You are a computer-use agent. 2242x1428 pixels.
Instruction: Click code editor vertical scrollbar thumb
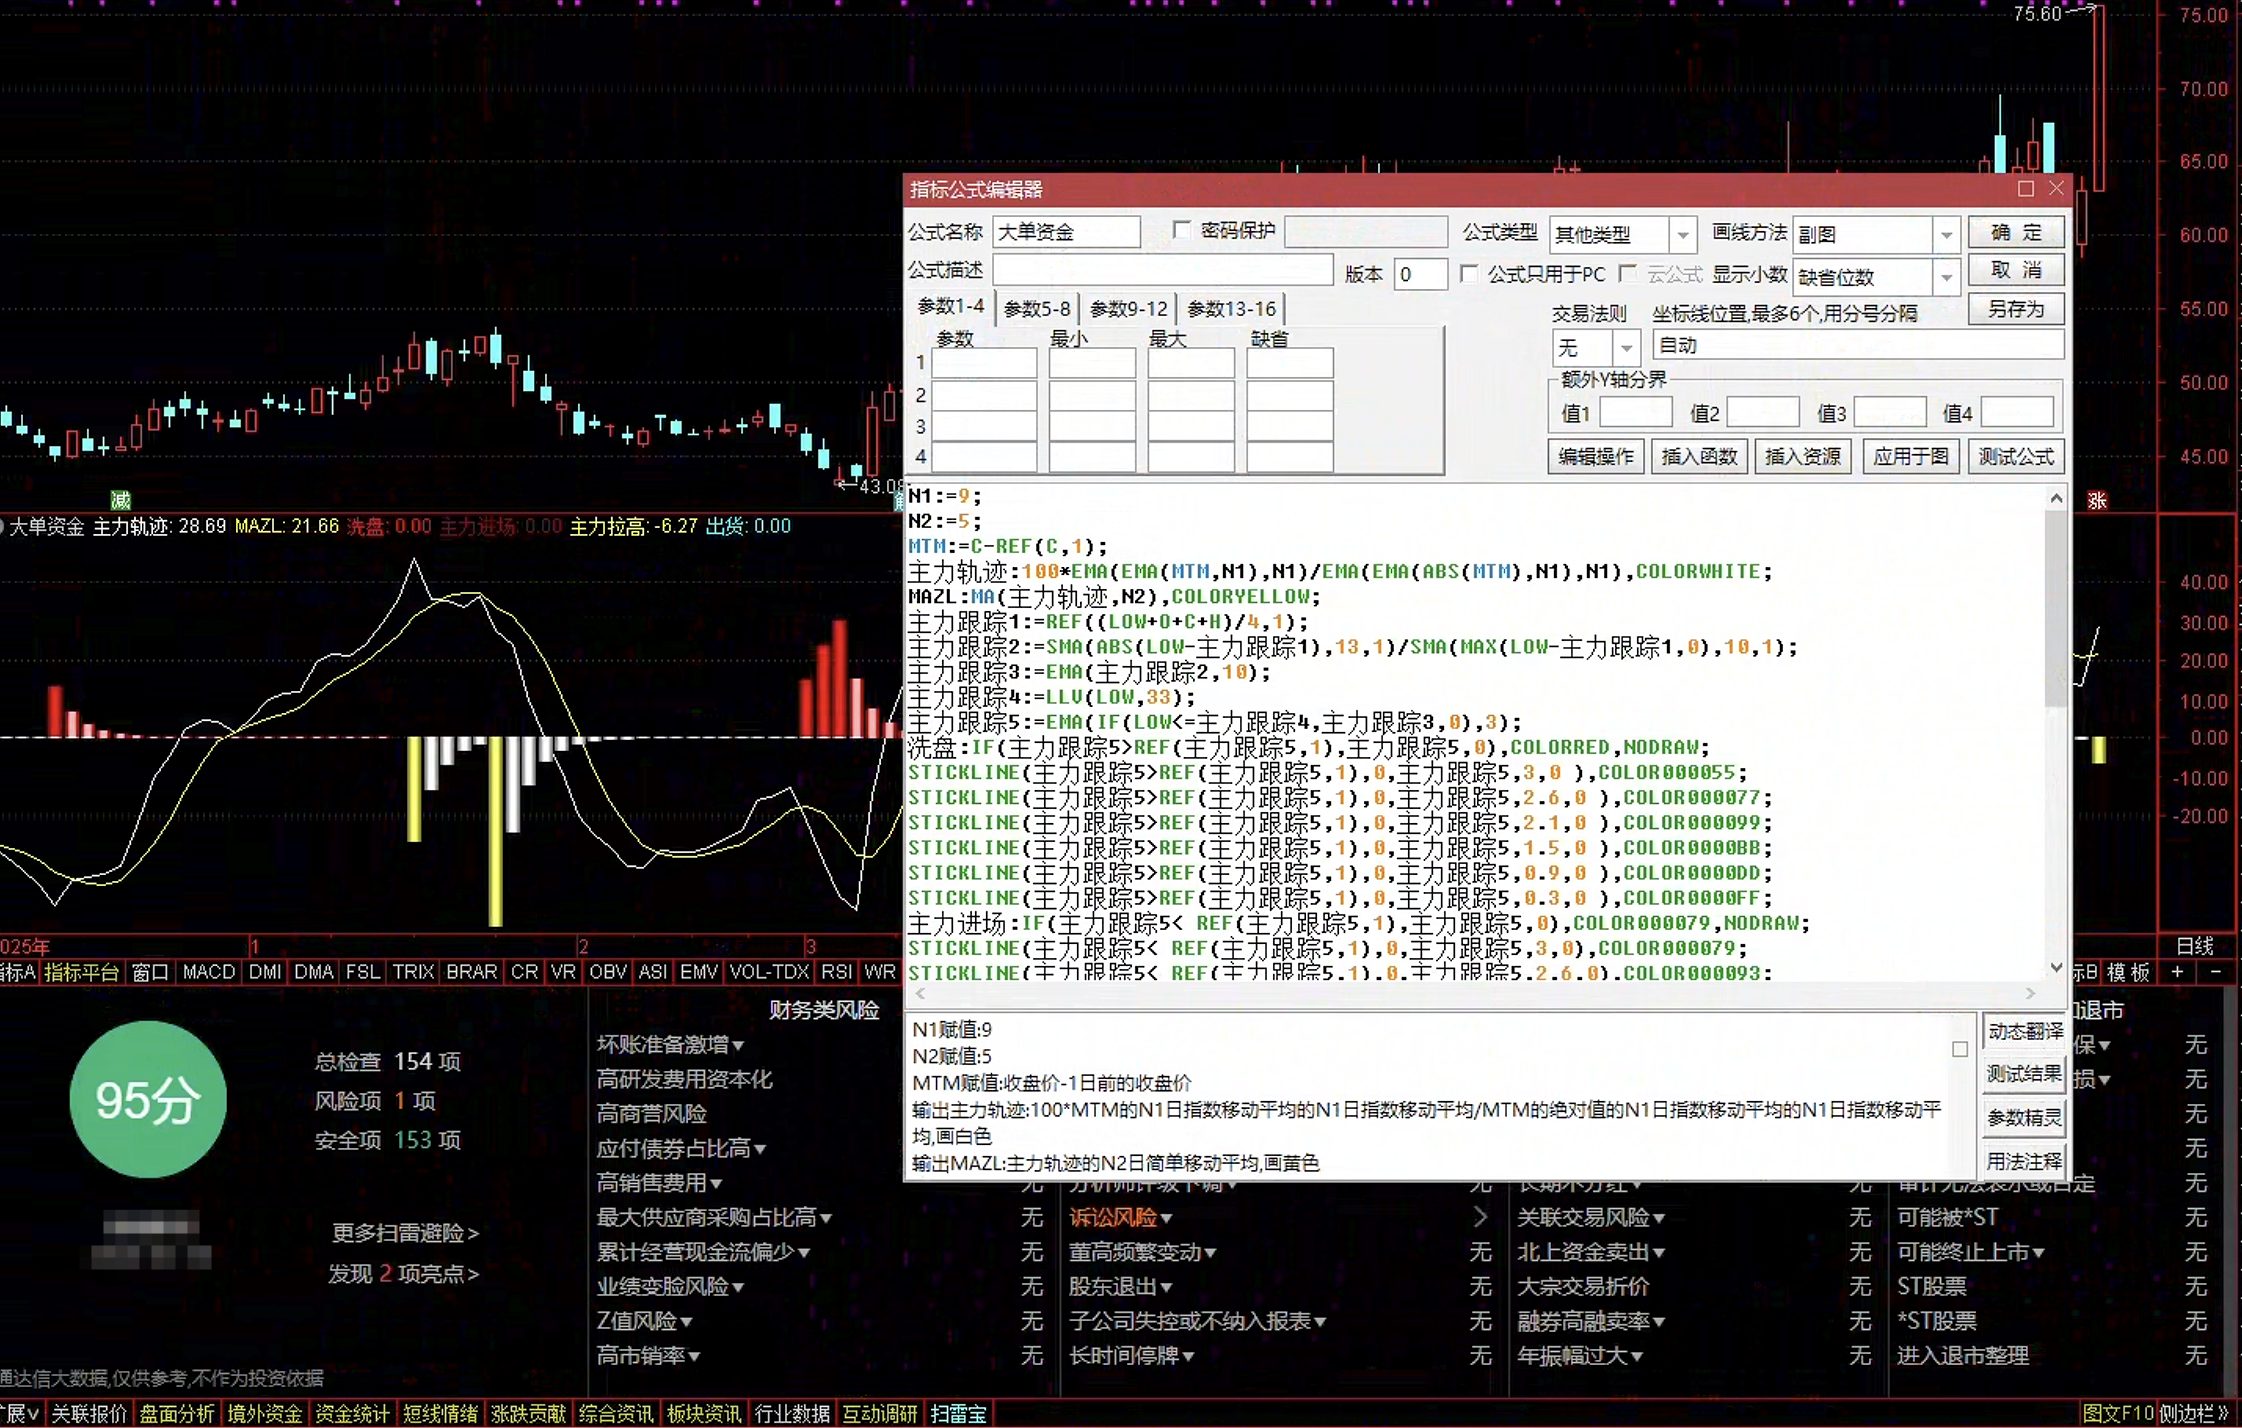(2056, 611)
